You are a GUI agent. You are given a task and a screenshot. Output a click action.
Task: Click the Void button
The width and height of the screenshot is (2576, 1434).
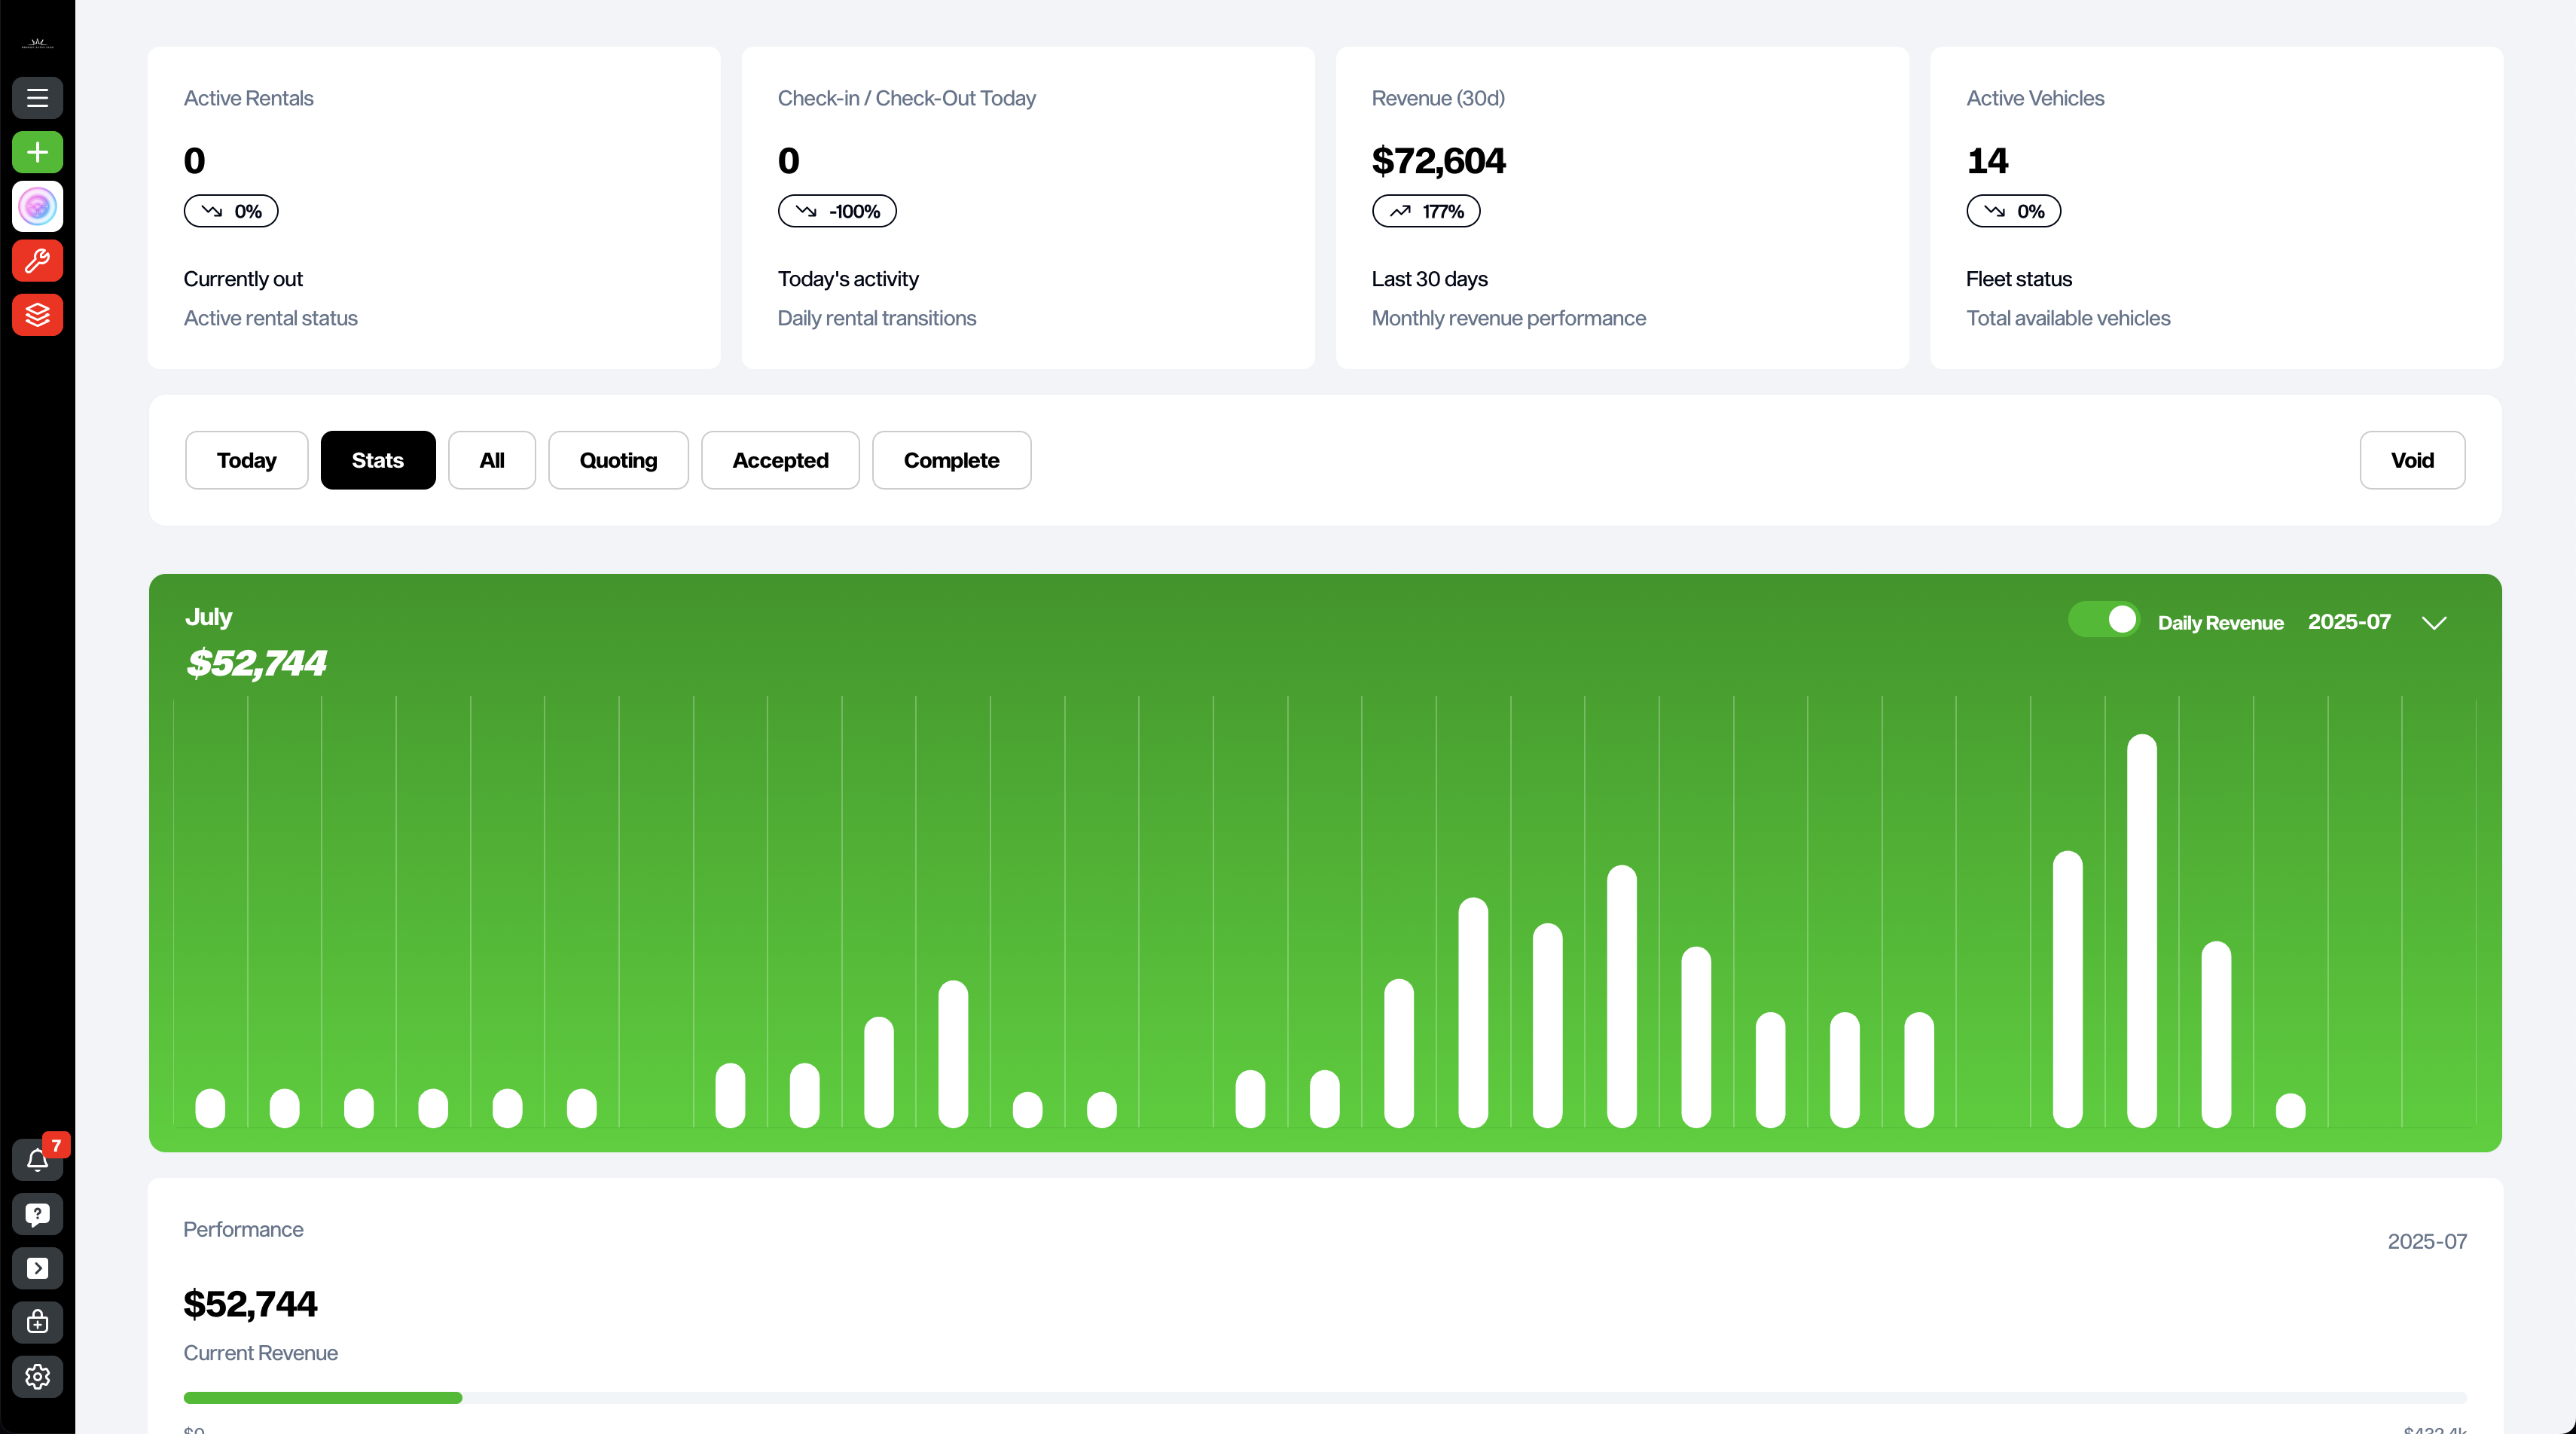tap(2412, 460)
